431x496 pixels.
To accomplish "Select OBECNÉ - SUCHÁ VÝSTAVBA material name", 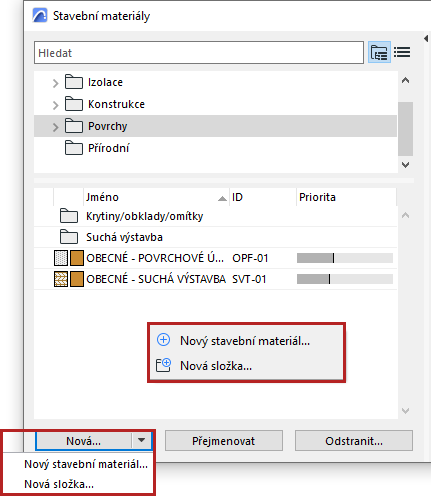I will click(x=156, y=279).
